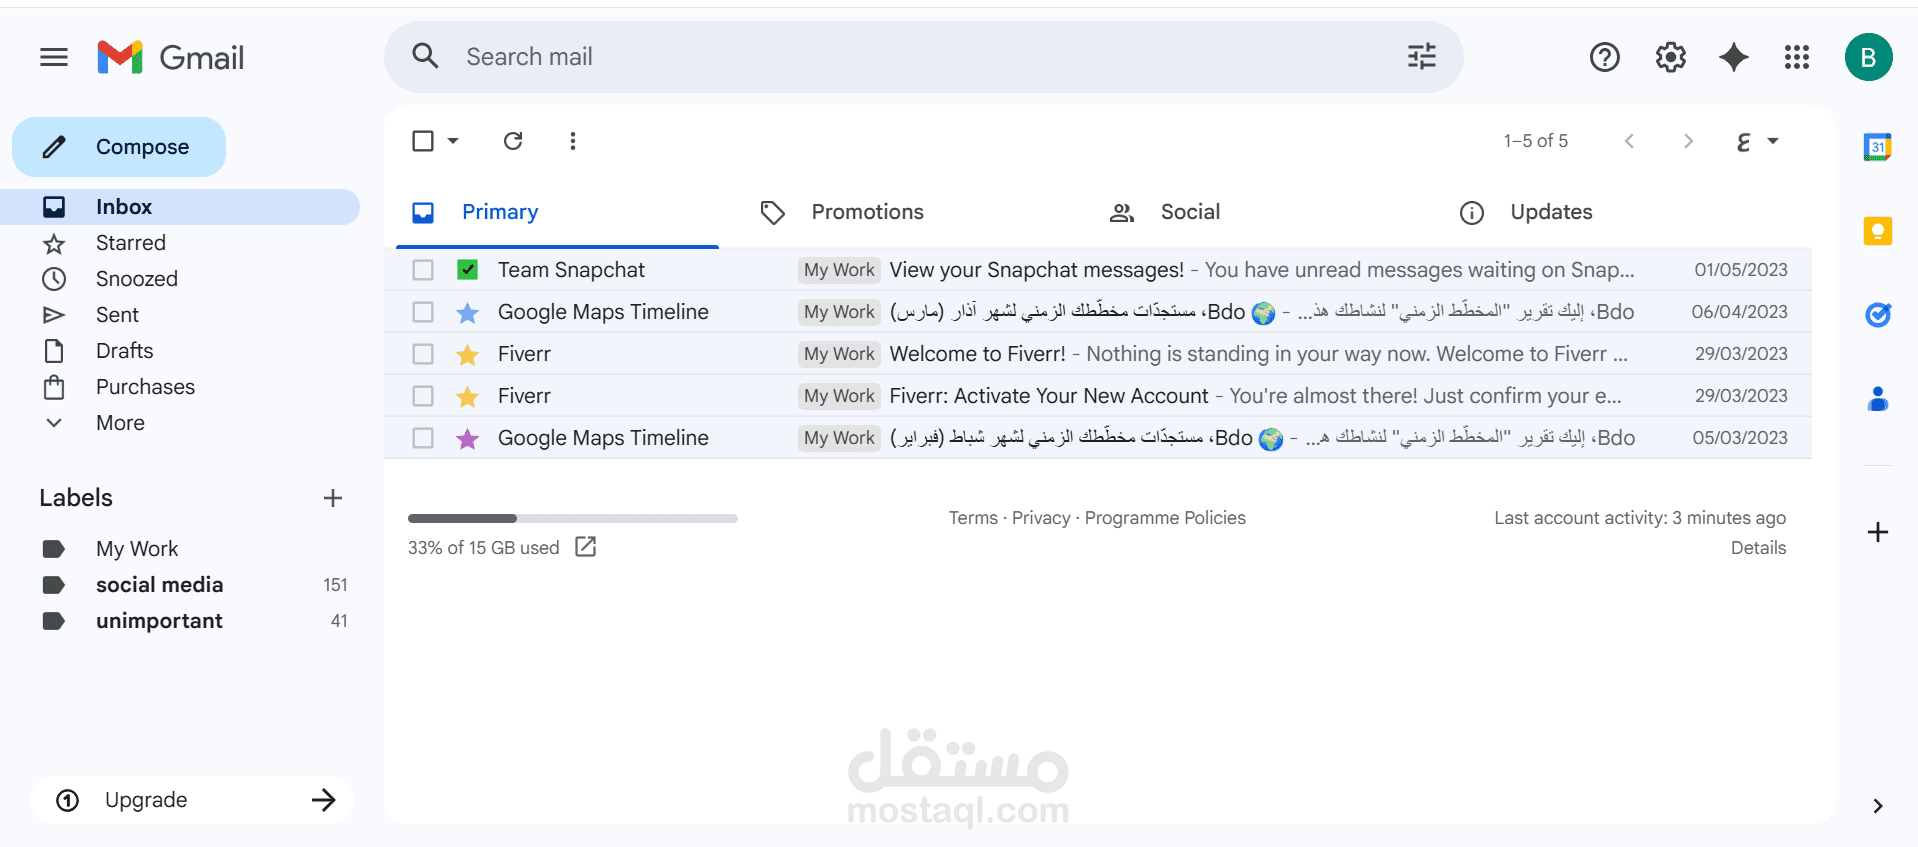Click the storage usage progress bar
The height and width of the screenshot is (847, 1918).
[x=572, y=518]
